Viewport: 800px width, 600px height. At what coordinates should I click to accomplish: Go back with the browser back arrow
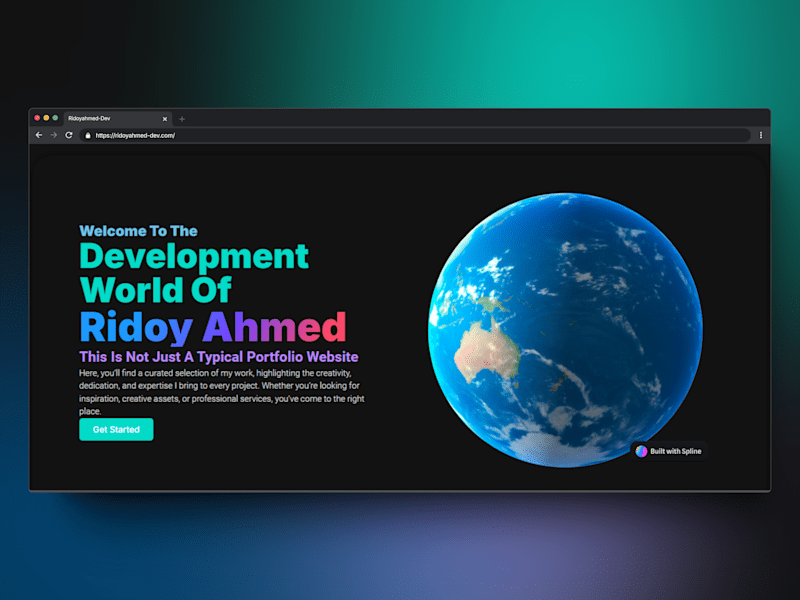click(39, 135)
